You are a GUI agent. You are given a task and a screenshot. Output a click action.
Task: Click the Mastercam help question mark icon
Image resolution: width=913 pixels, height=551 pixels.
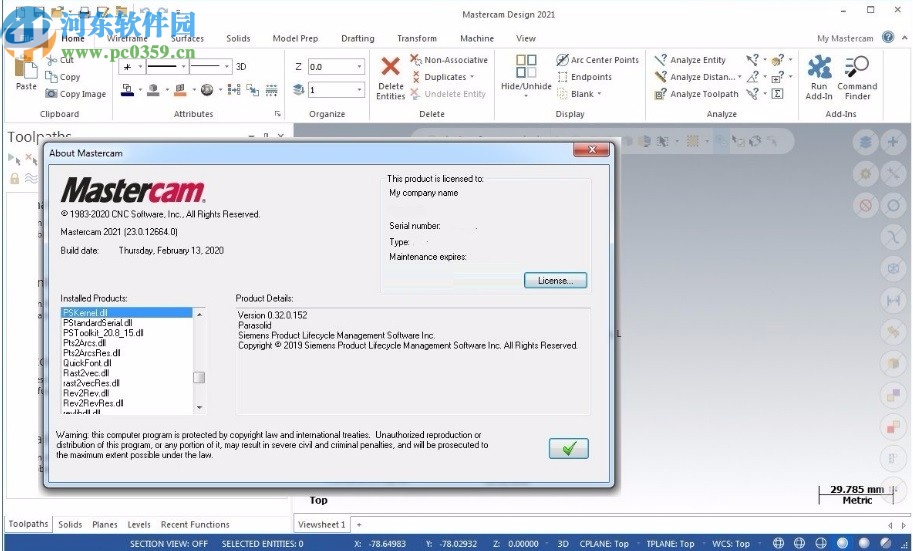[888, 37]
